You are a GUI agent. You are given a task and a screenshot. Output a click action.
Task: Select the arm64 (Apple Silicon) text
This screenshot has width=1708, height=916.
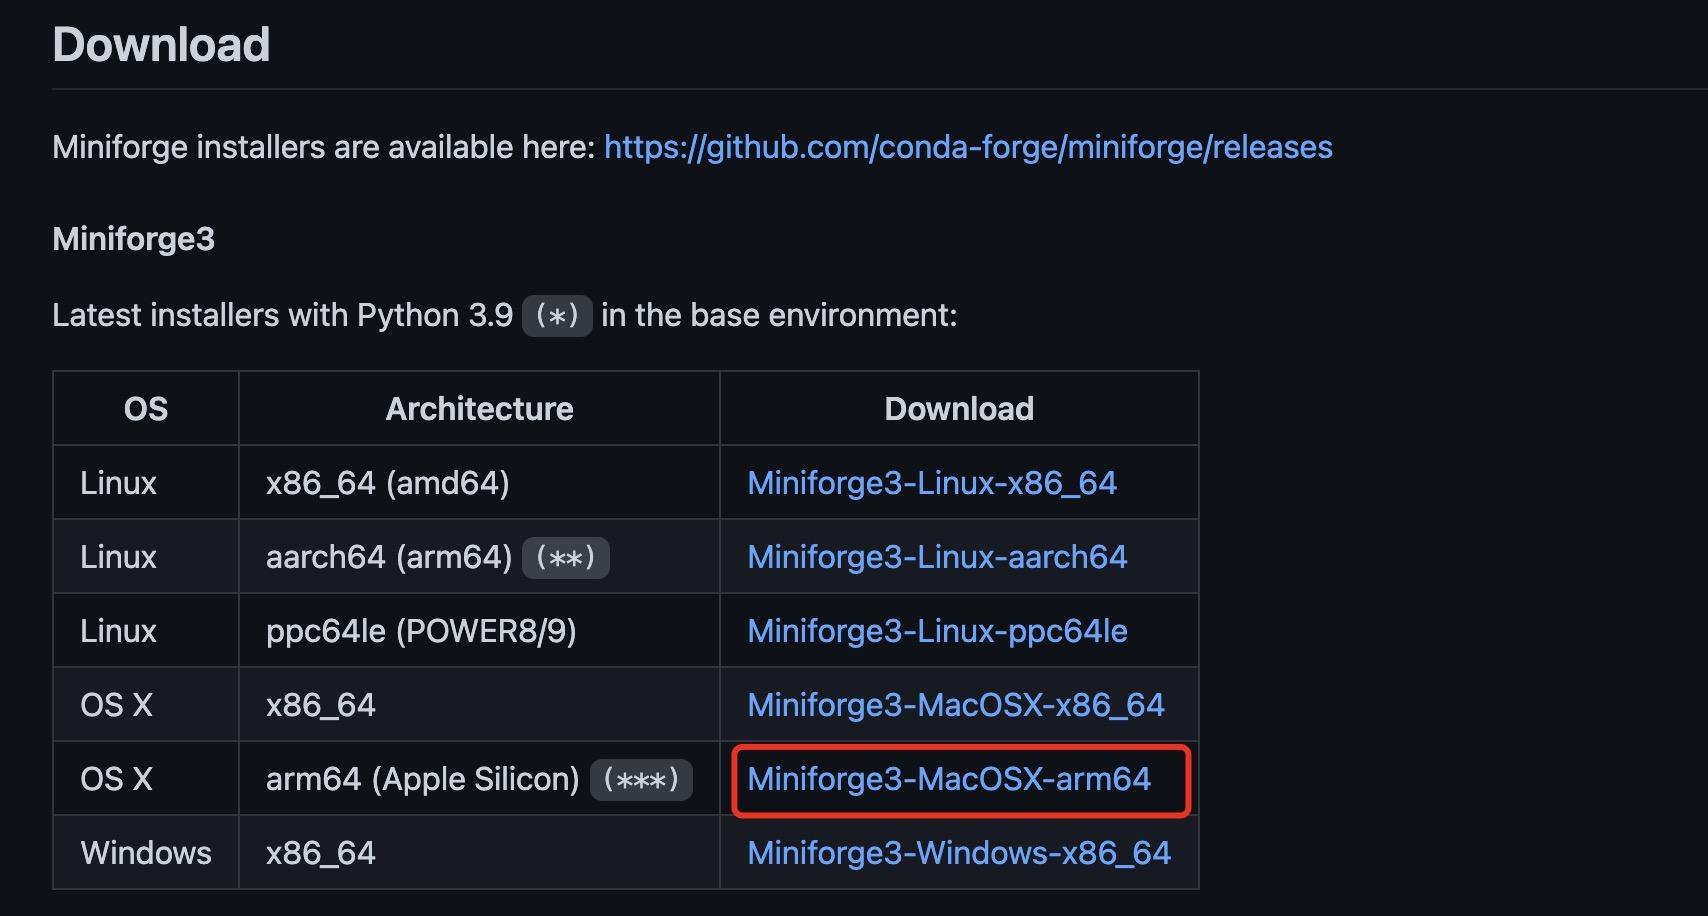click(x=423, y=779)
